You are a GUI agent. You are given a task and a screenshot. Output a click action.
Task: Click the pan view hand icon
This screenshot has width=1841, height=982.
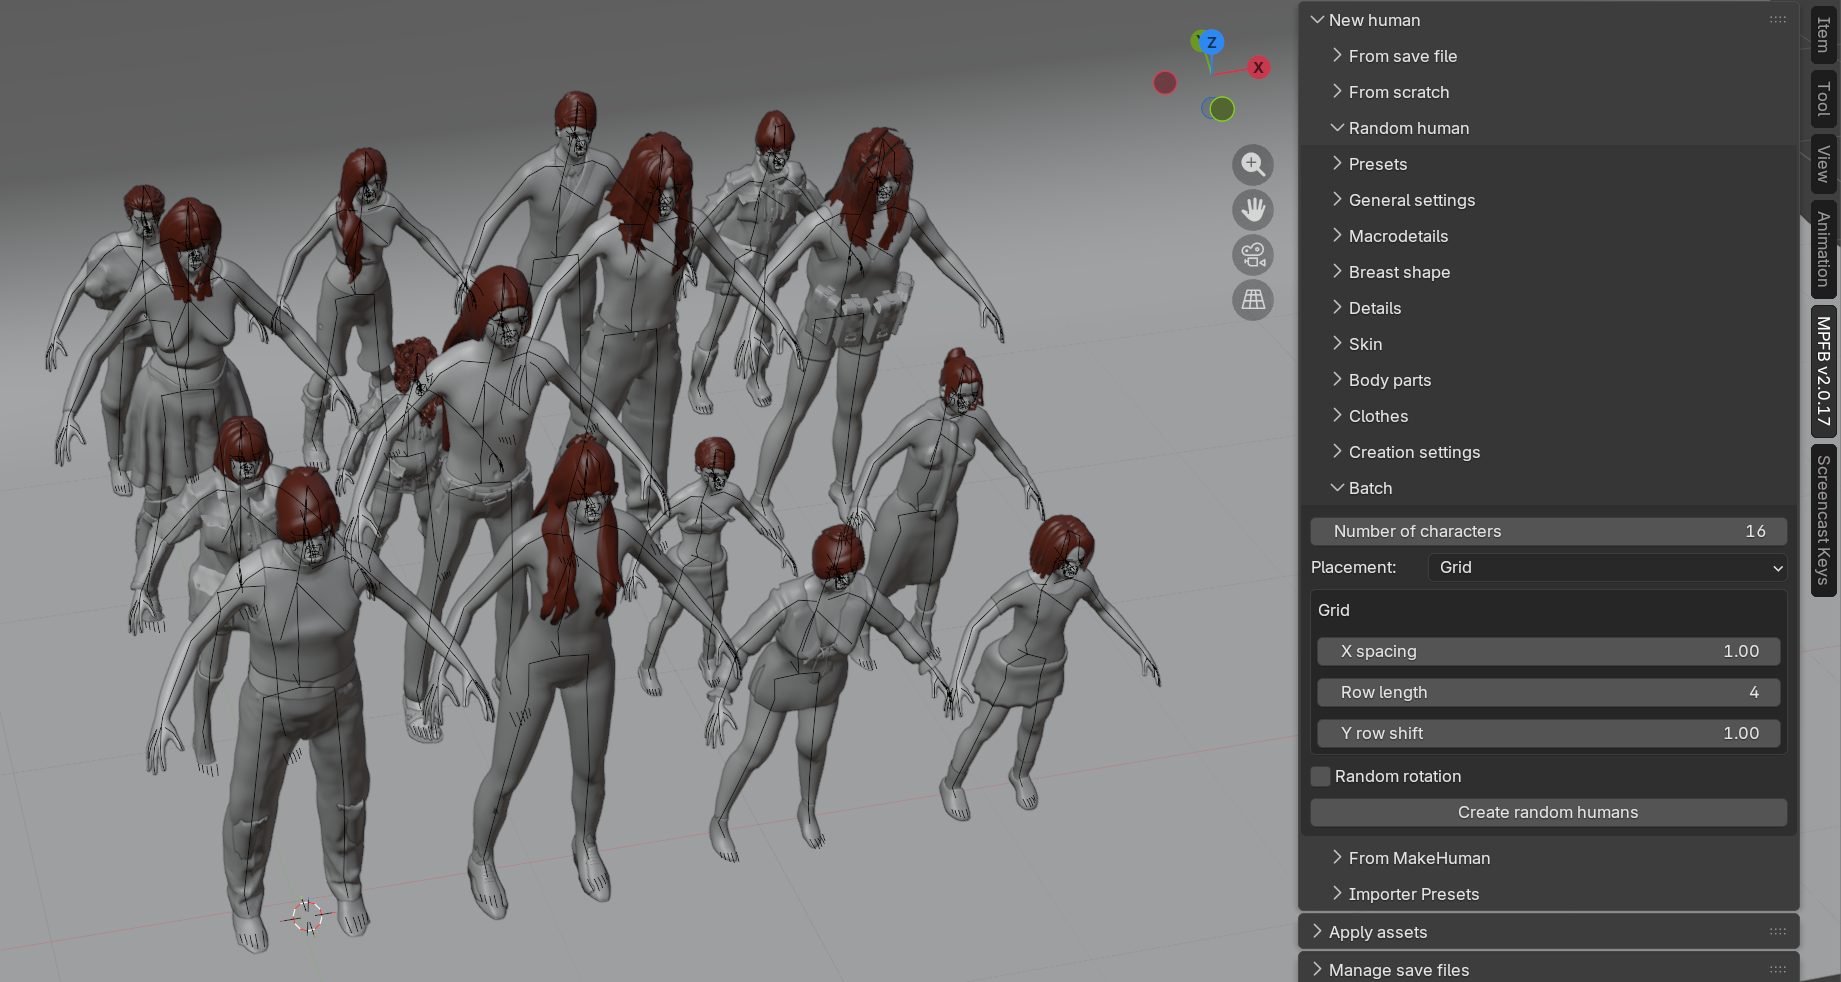tap(1252, 209)
